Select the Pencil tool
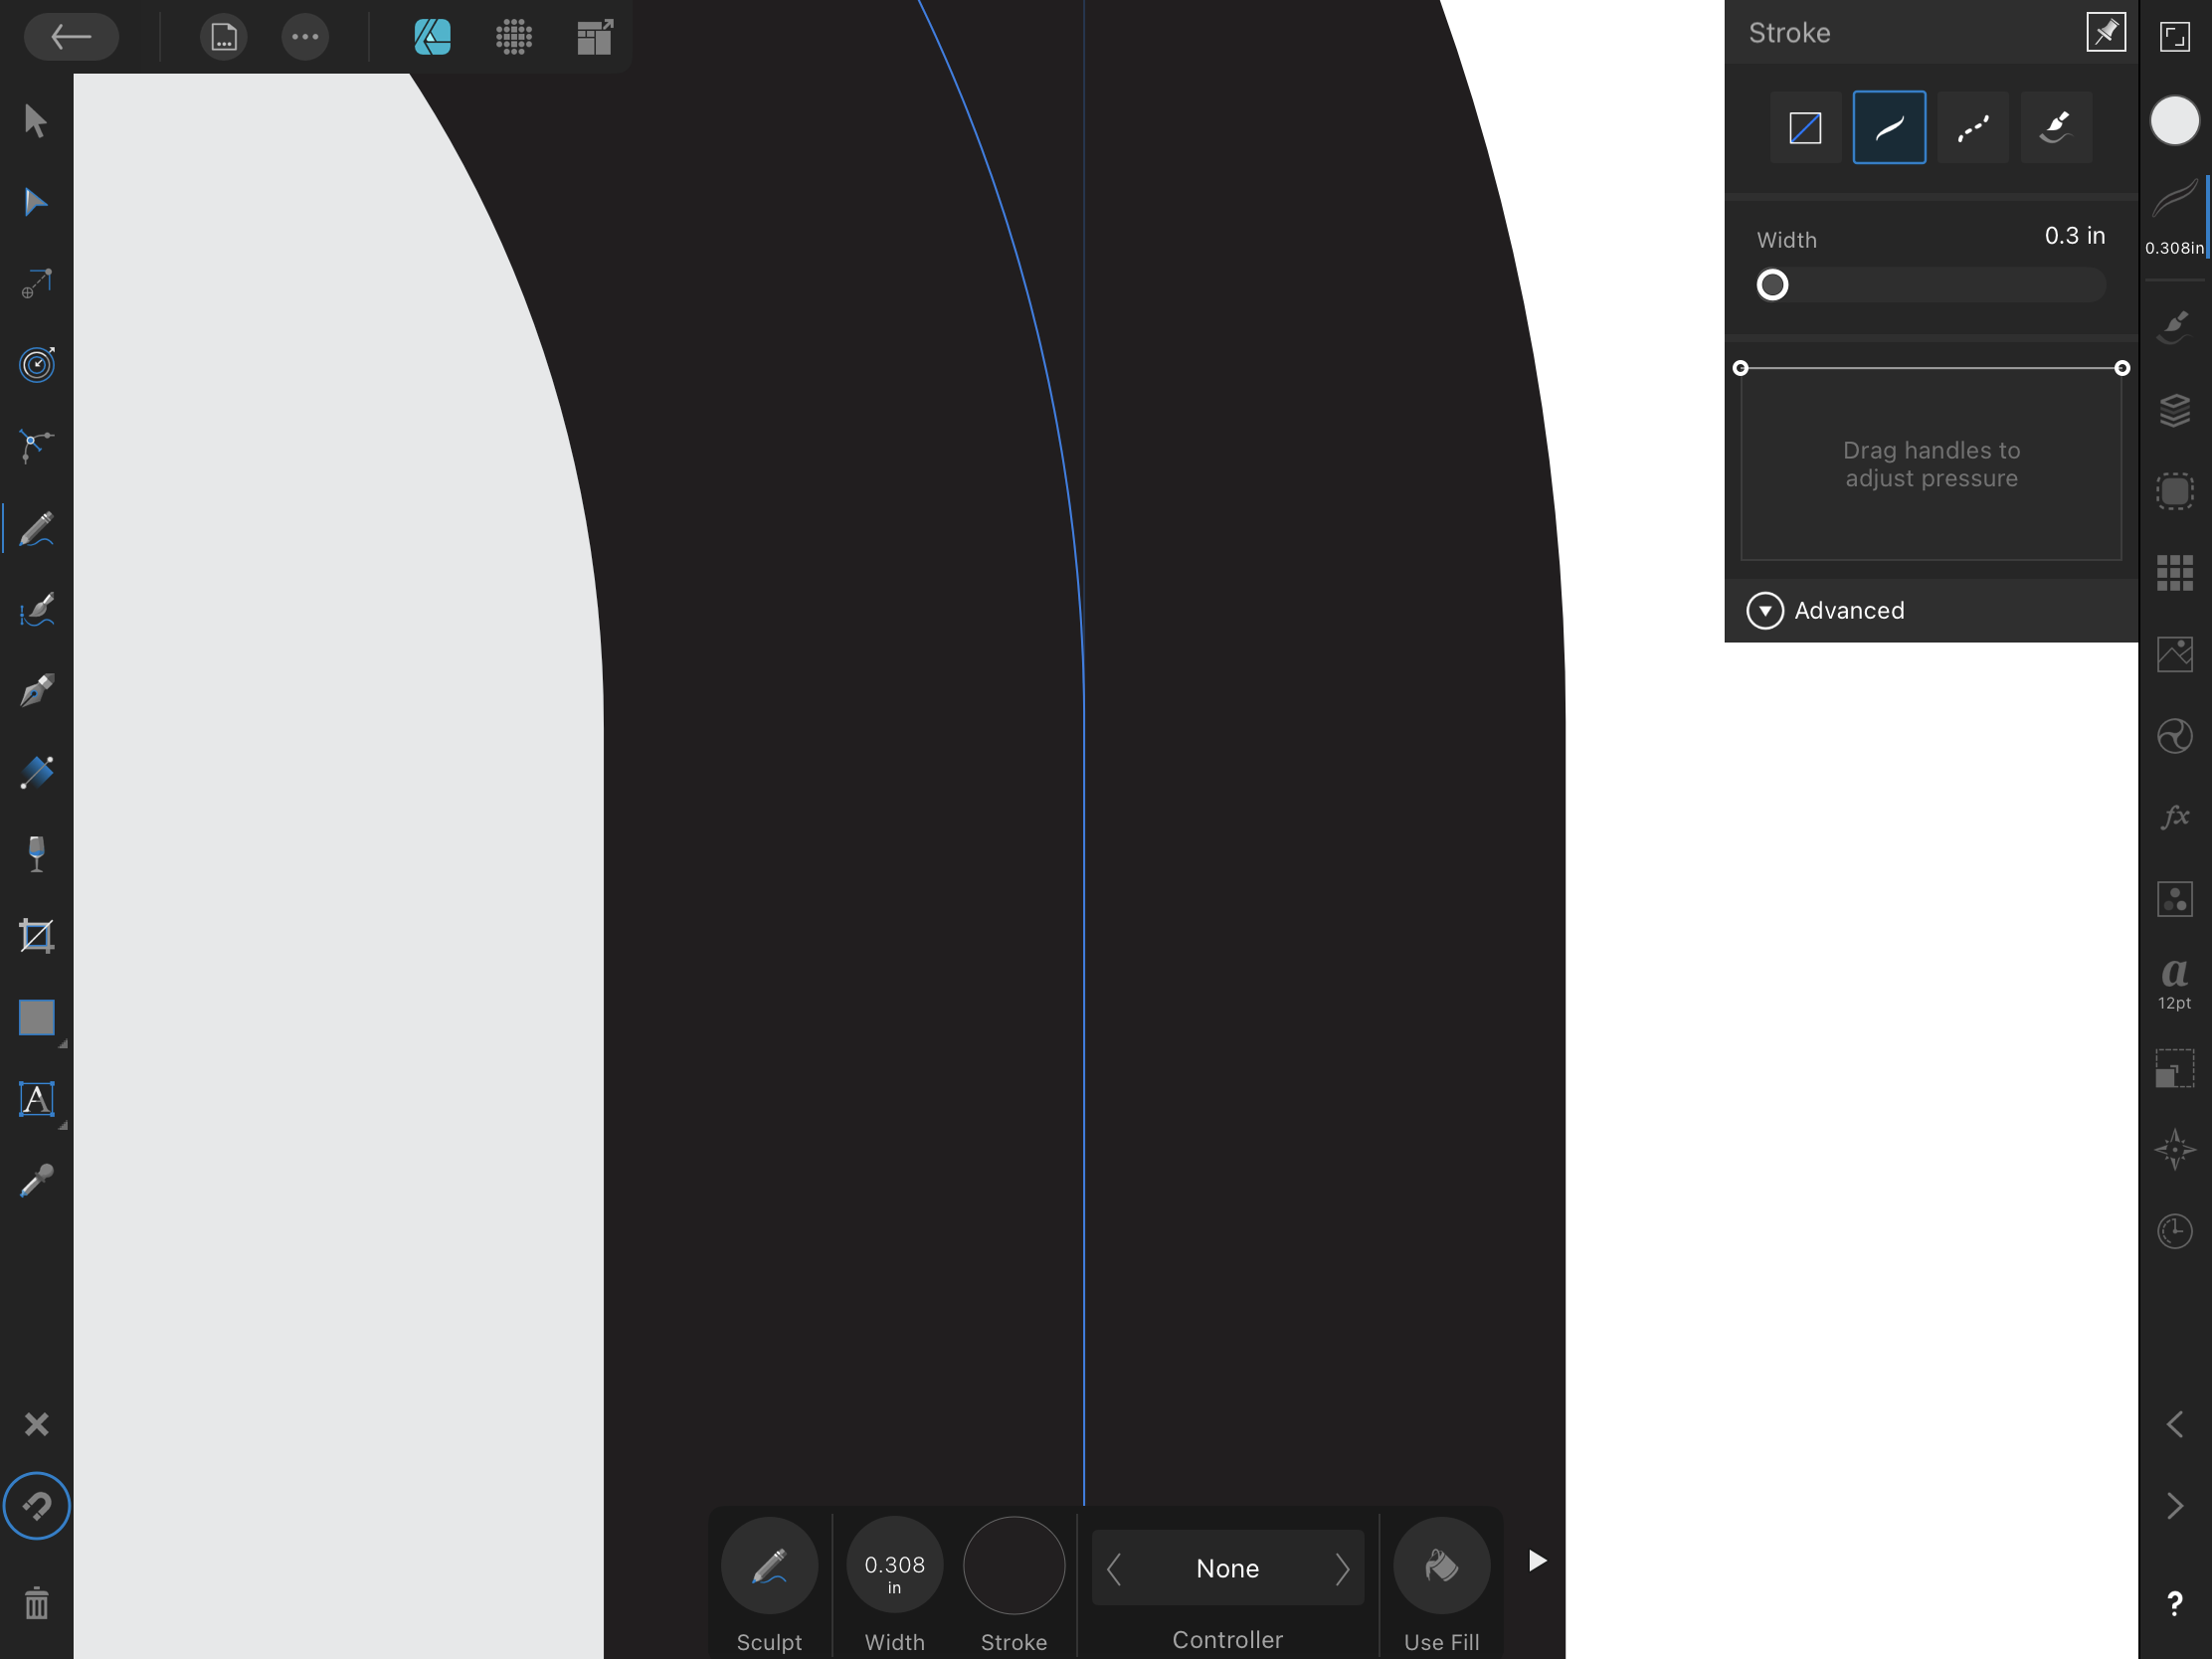 pyautogui.click(x=36, y=528)
